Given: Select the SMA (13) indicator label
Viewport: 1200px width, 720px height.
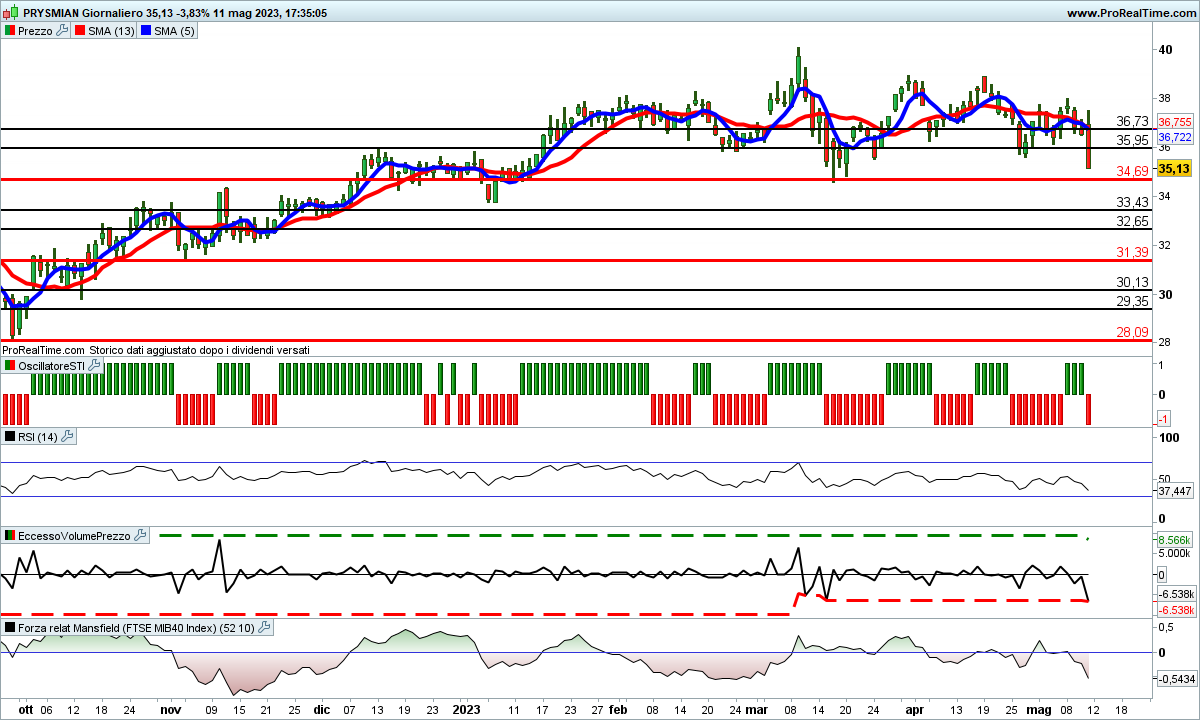Looking at the screenshot, I should pyautogui.click(x=110, y=31).
